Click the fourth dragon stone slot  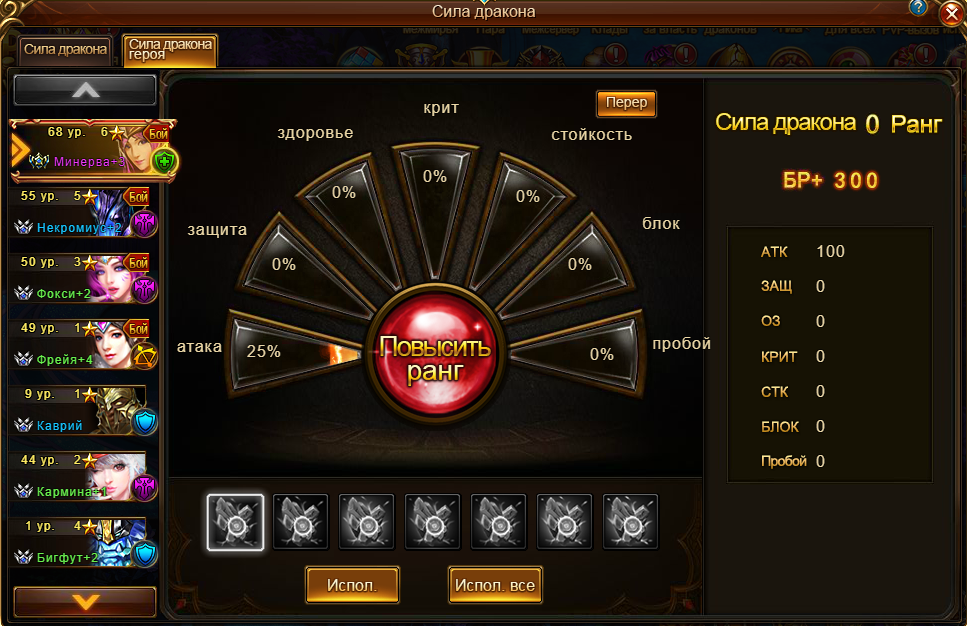pyautogui.click(x=432, y=522)
